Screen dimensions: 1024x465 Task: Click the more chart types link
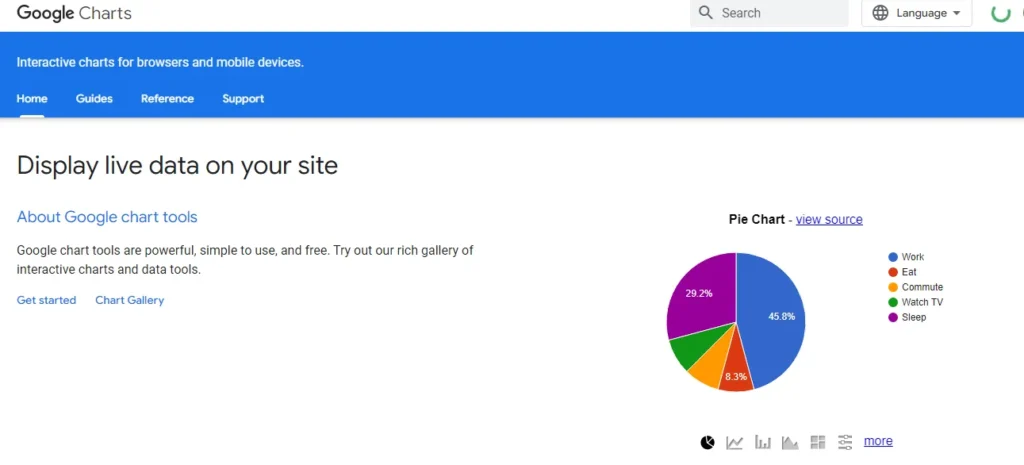878,441
